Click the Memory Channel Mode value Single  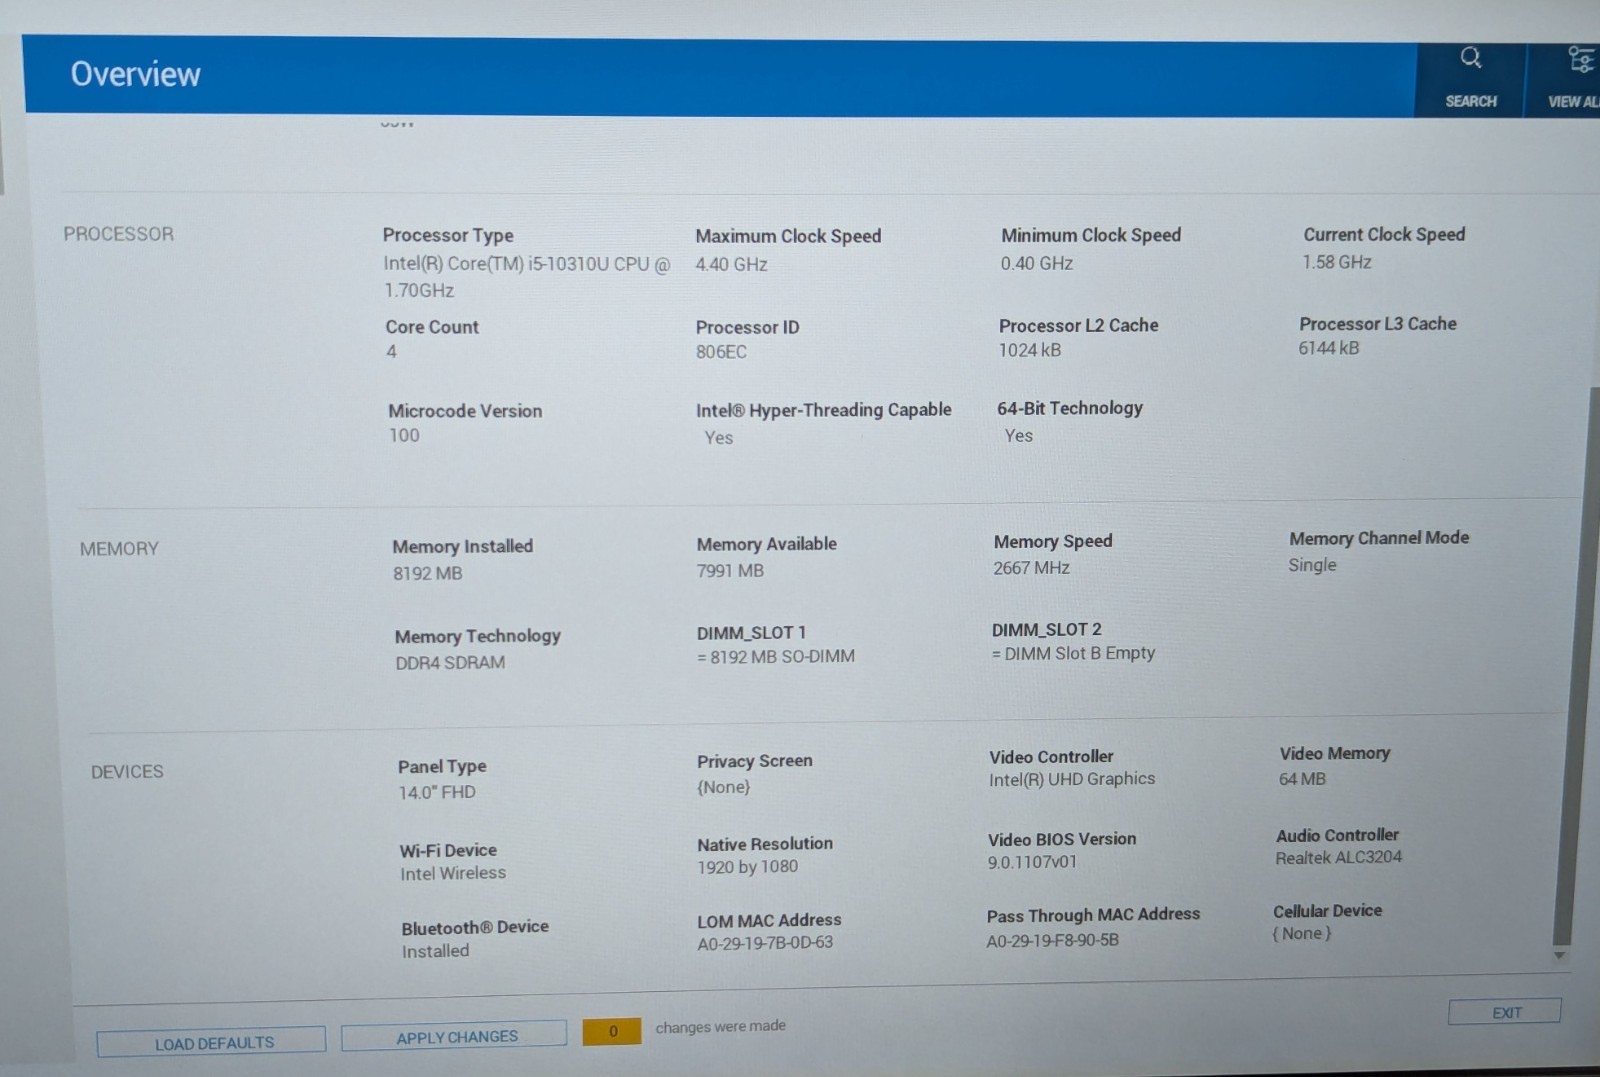(1312, 565)
